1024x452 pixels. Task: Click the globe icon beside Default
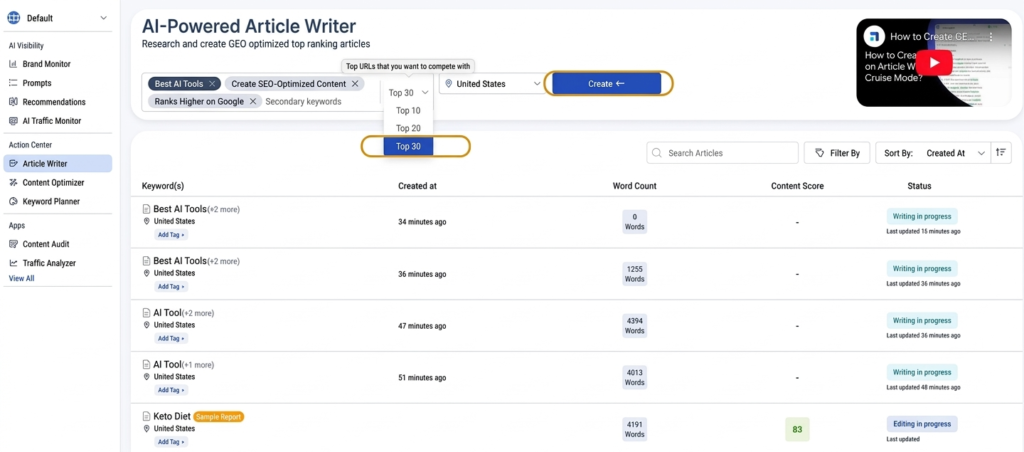[x=14, y=18]
